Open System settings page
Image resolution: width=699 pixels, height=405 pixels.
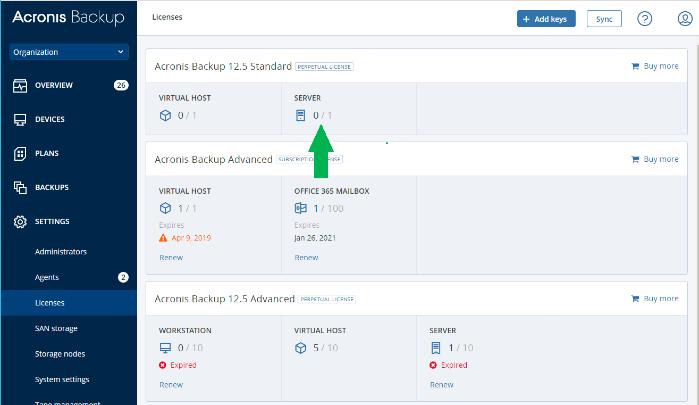point(62,380)
